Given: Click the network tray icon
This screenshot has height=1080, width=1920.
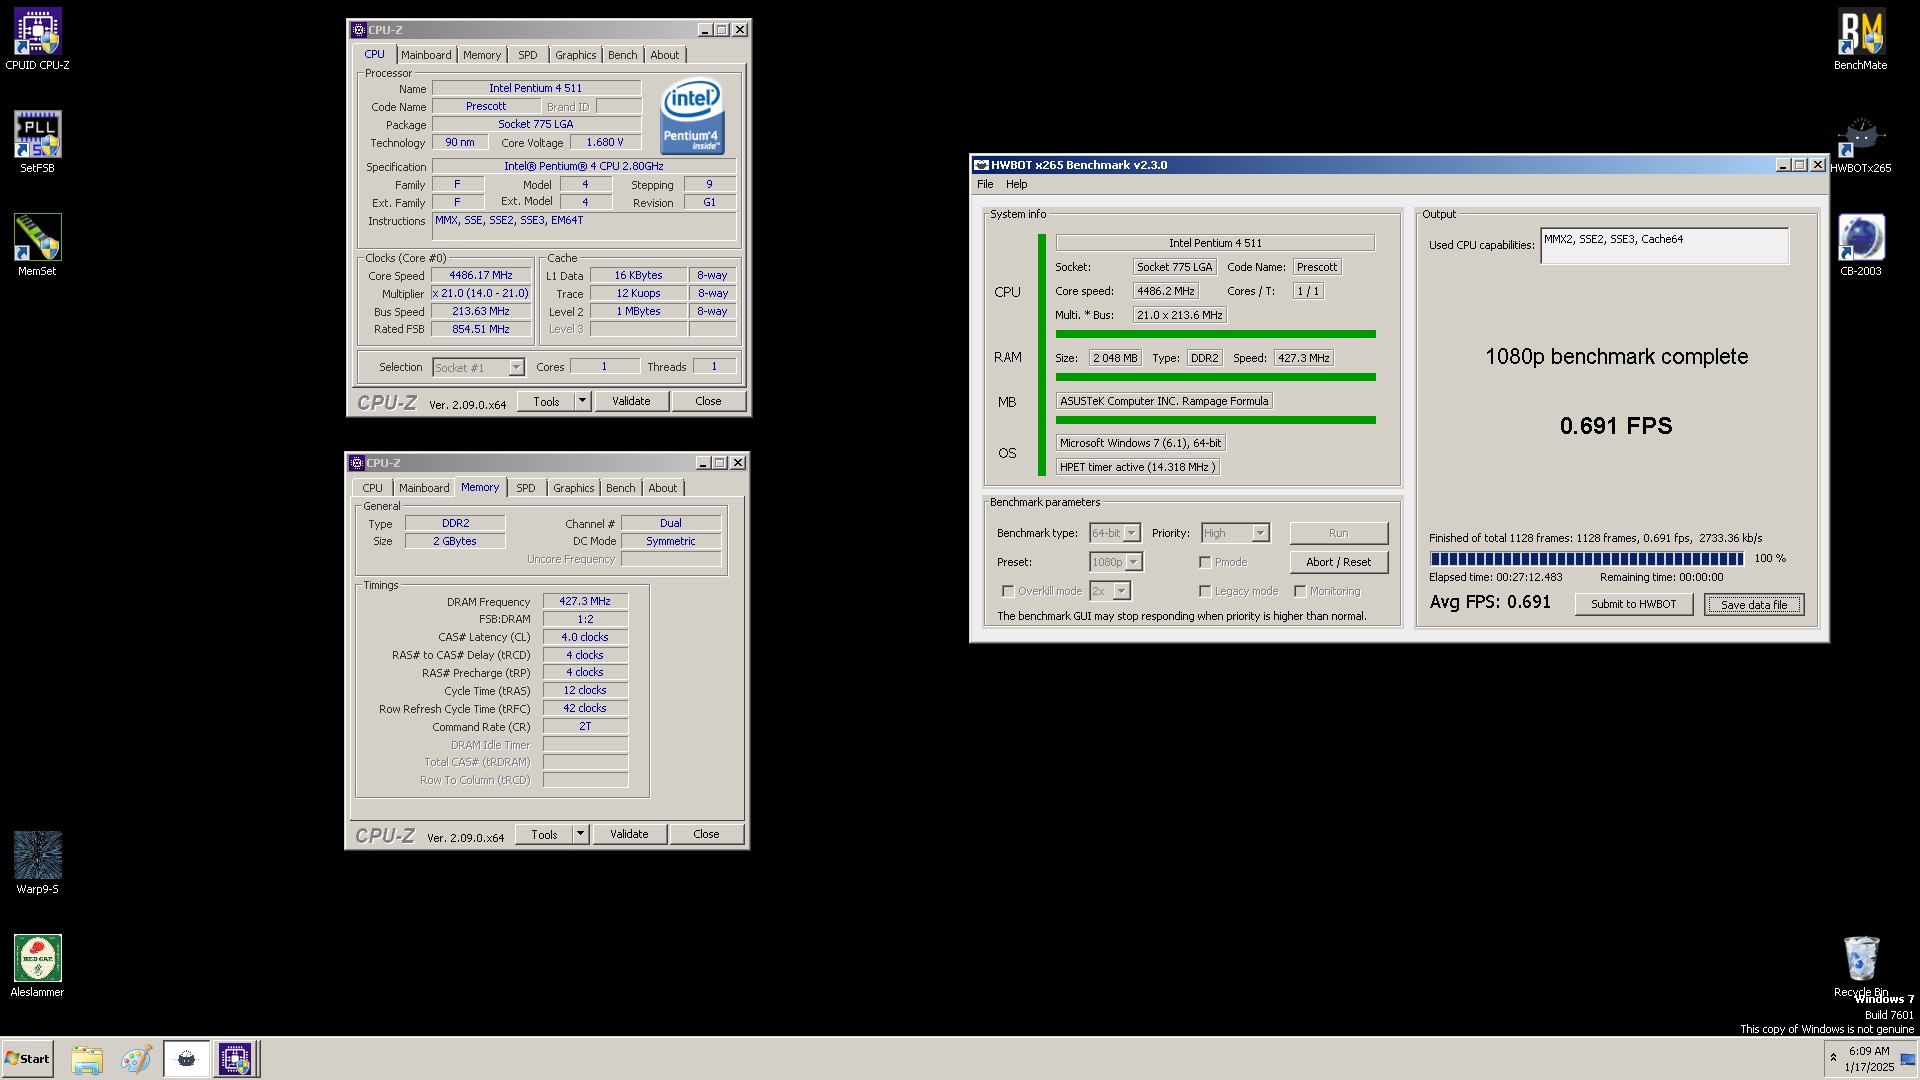Looking at the screenshot, I should (1907, 1059).
